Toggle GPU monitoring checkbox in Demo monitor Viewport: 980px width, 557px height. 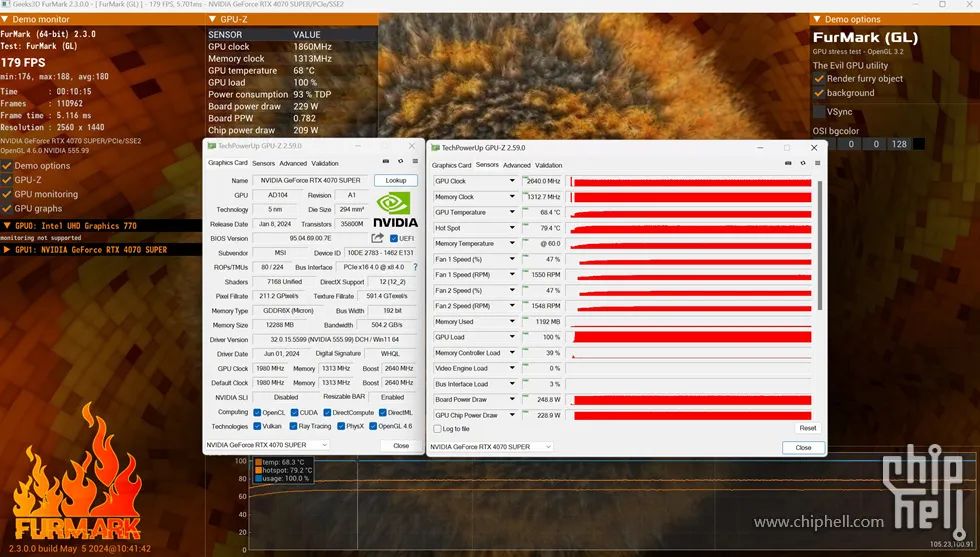(7, 194)
